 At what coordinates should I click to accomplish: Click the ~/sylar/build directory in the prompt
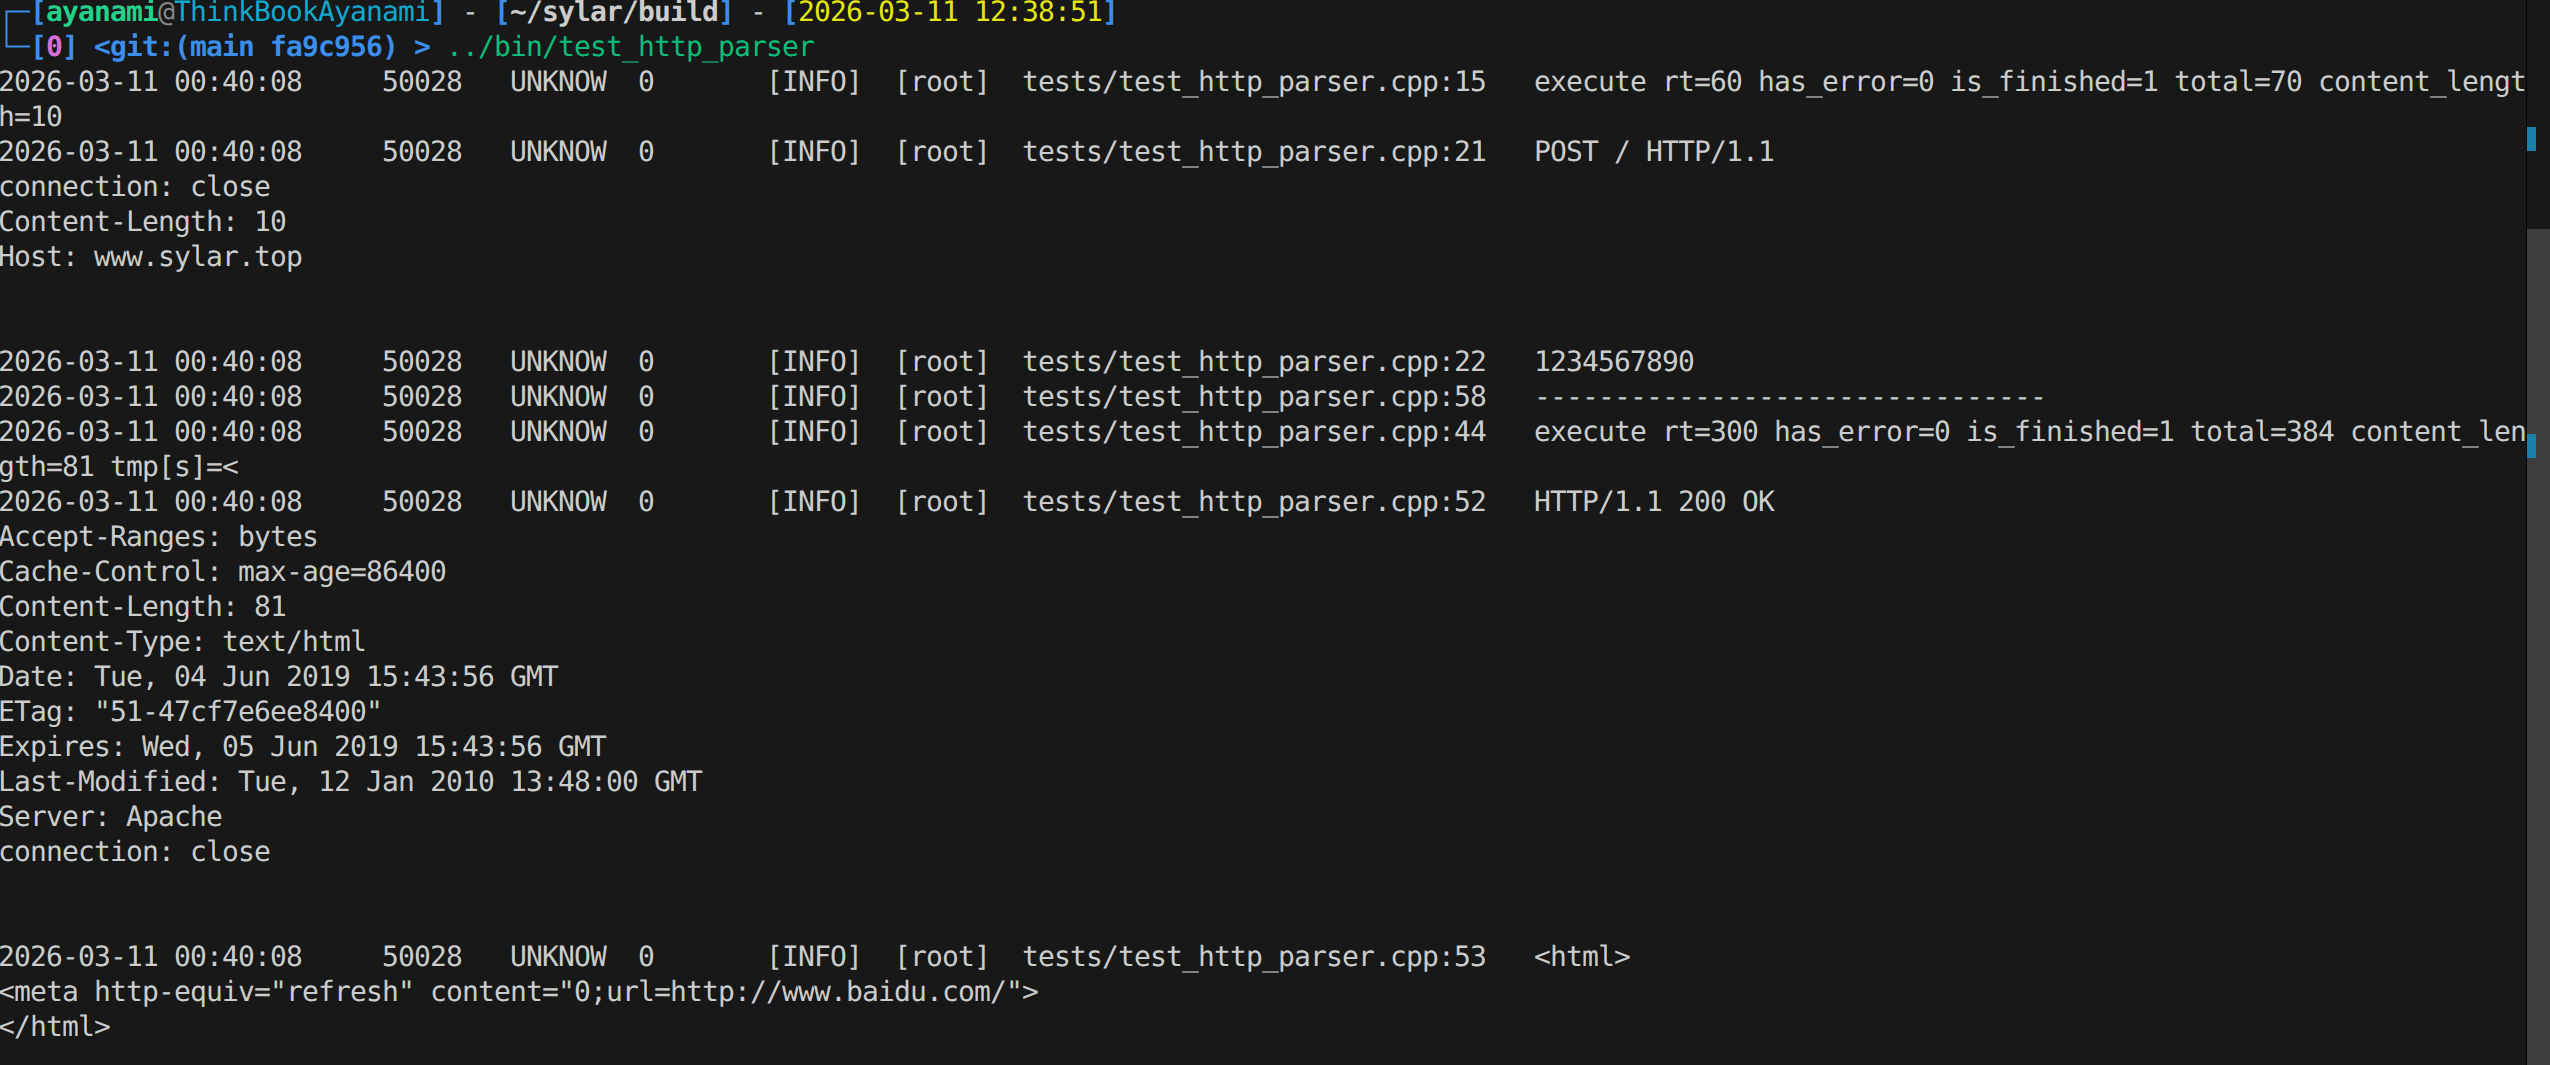[x=614, y=13]
